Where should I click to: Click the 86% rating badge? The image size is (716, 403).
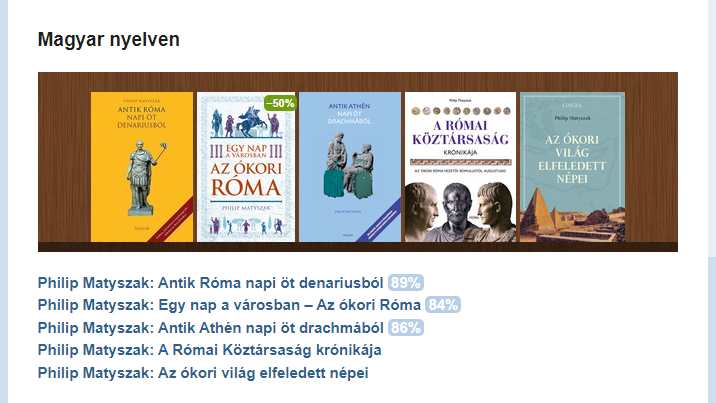click(405, 328)
